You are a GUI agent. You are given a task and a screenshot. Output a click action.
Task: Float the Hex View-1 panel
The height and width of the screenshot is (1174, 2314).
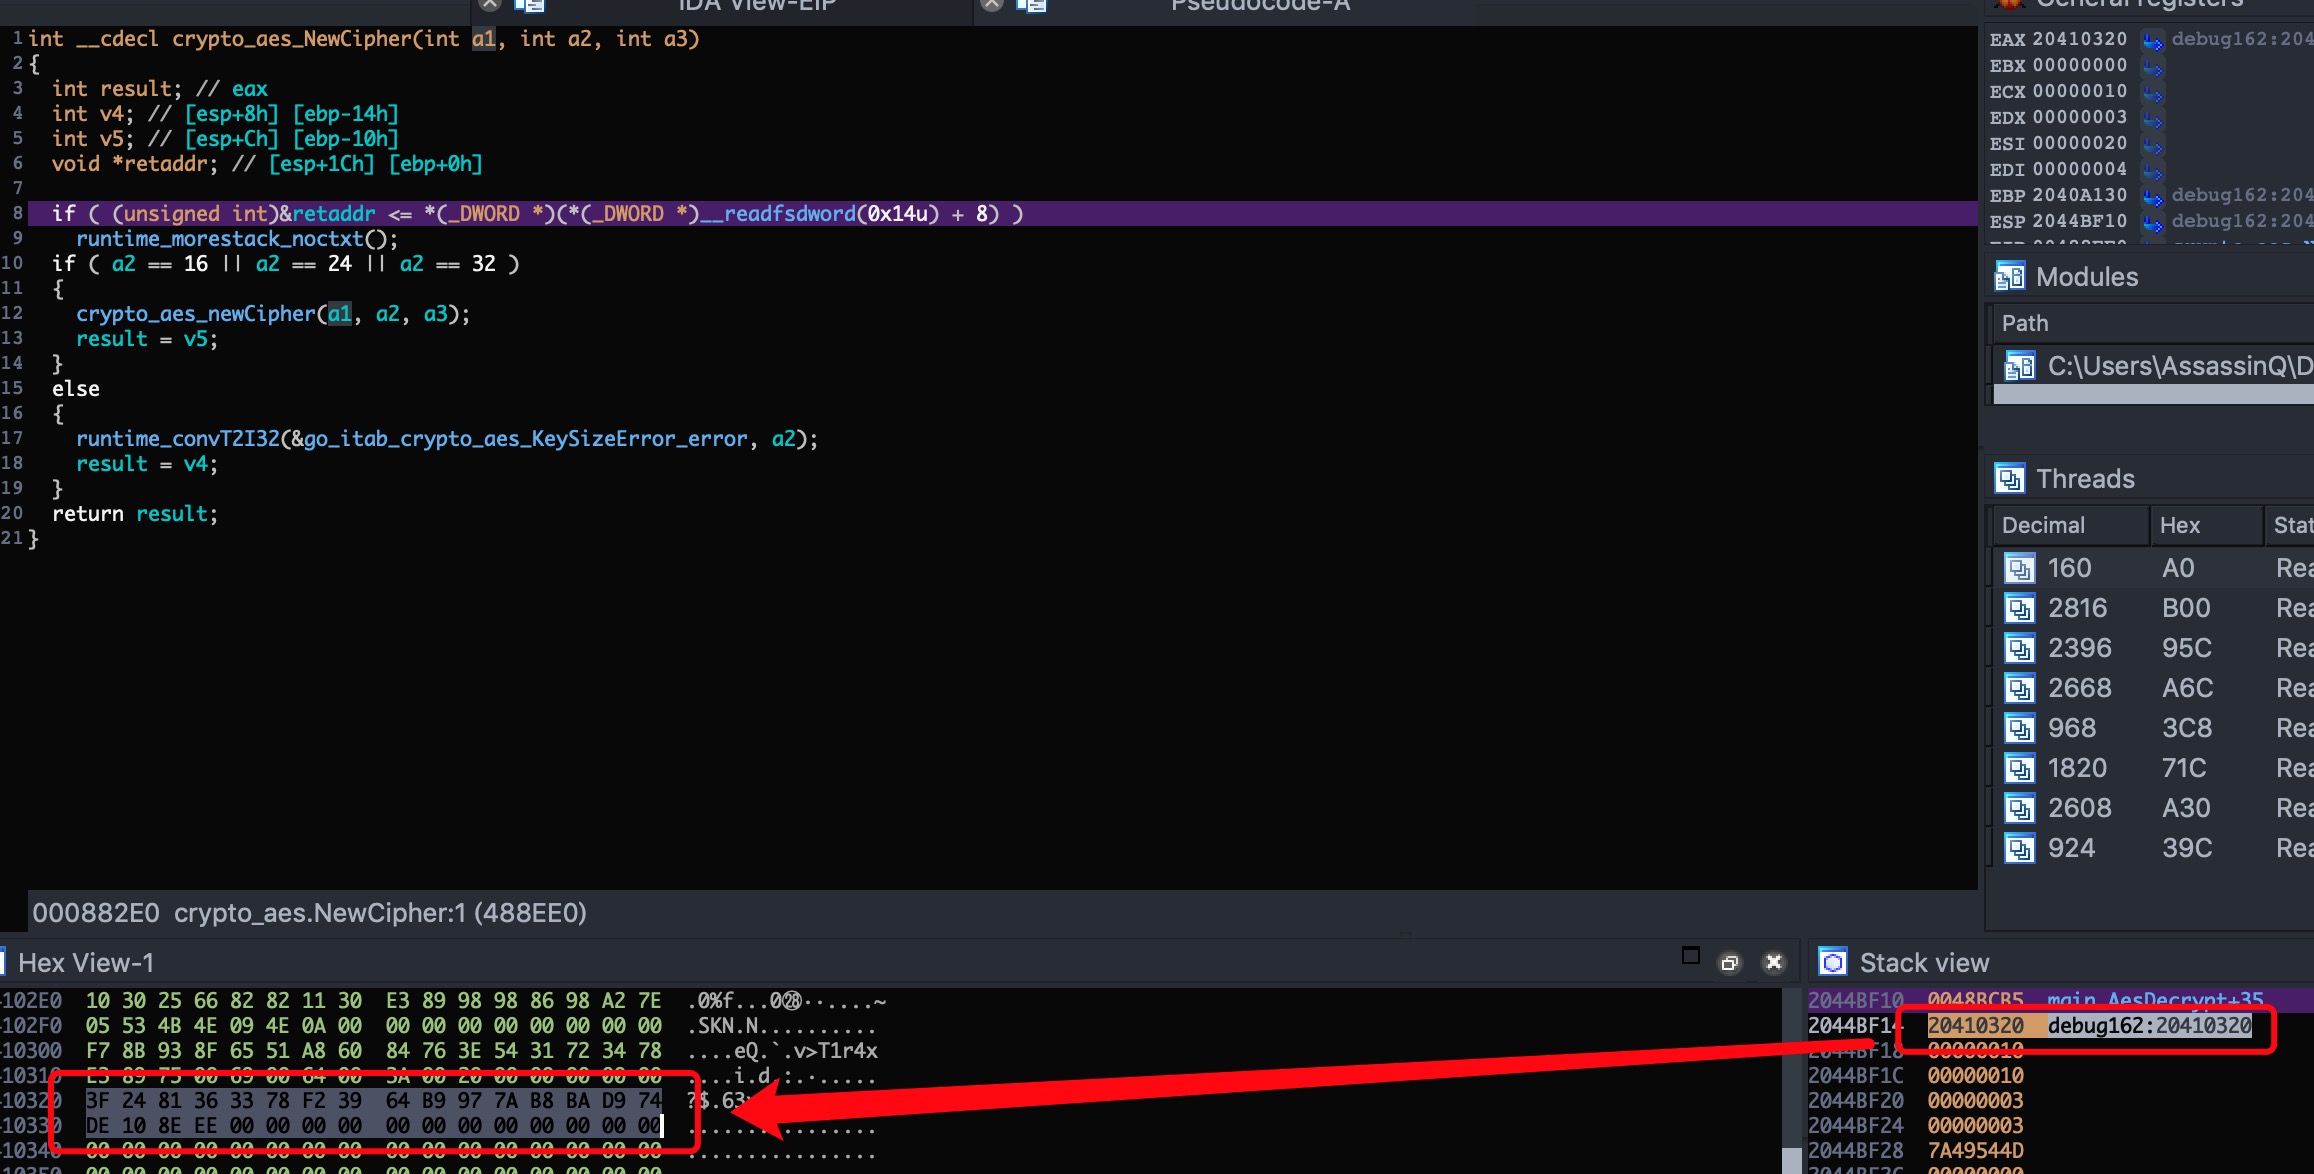point(1729,963)
